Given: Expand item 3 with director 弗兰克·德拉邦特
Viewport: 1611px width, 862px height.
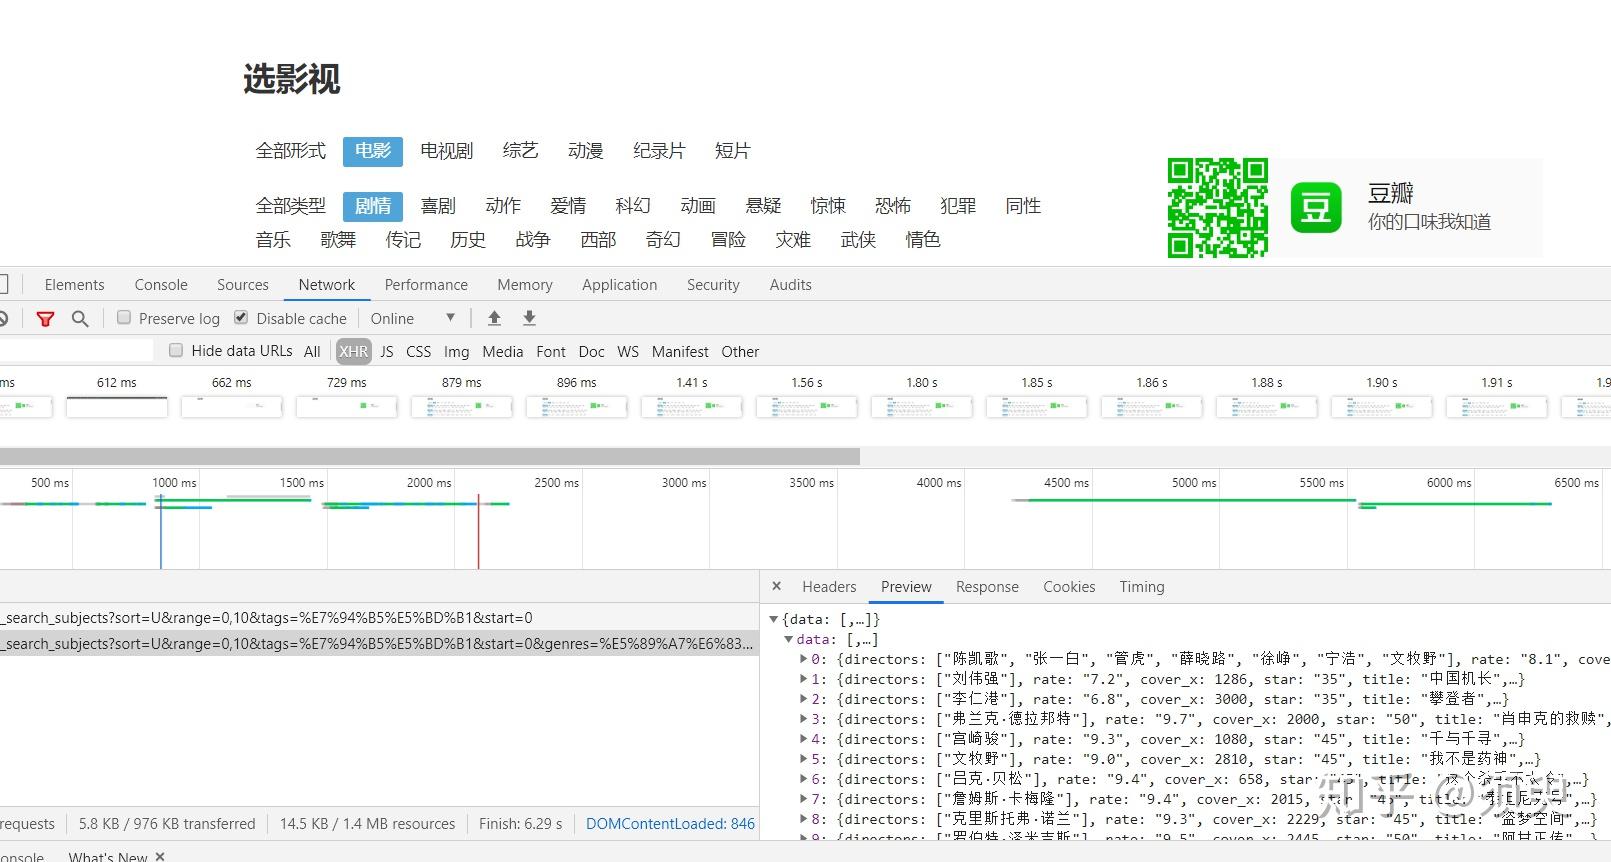Looking at the screenshot, I should point(803,719).
